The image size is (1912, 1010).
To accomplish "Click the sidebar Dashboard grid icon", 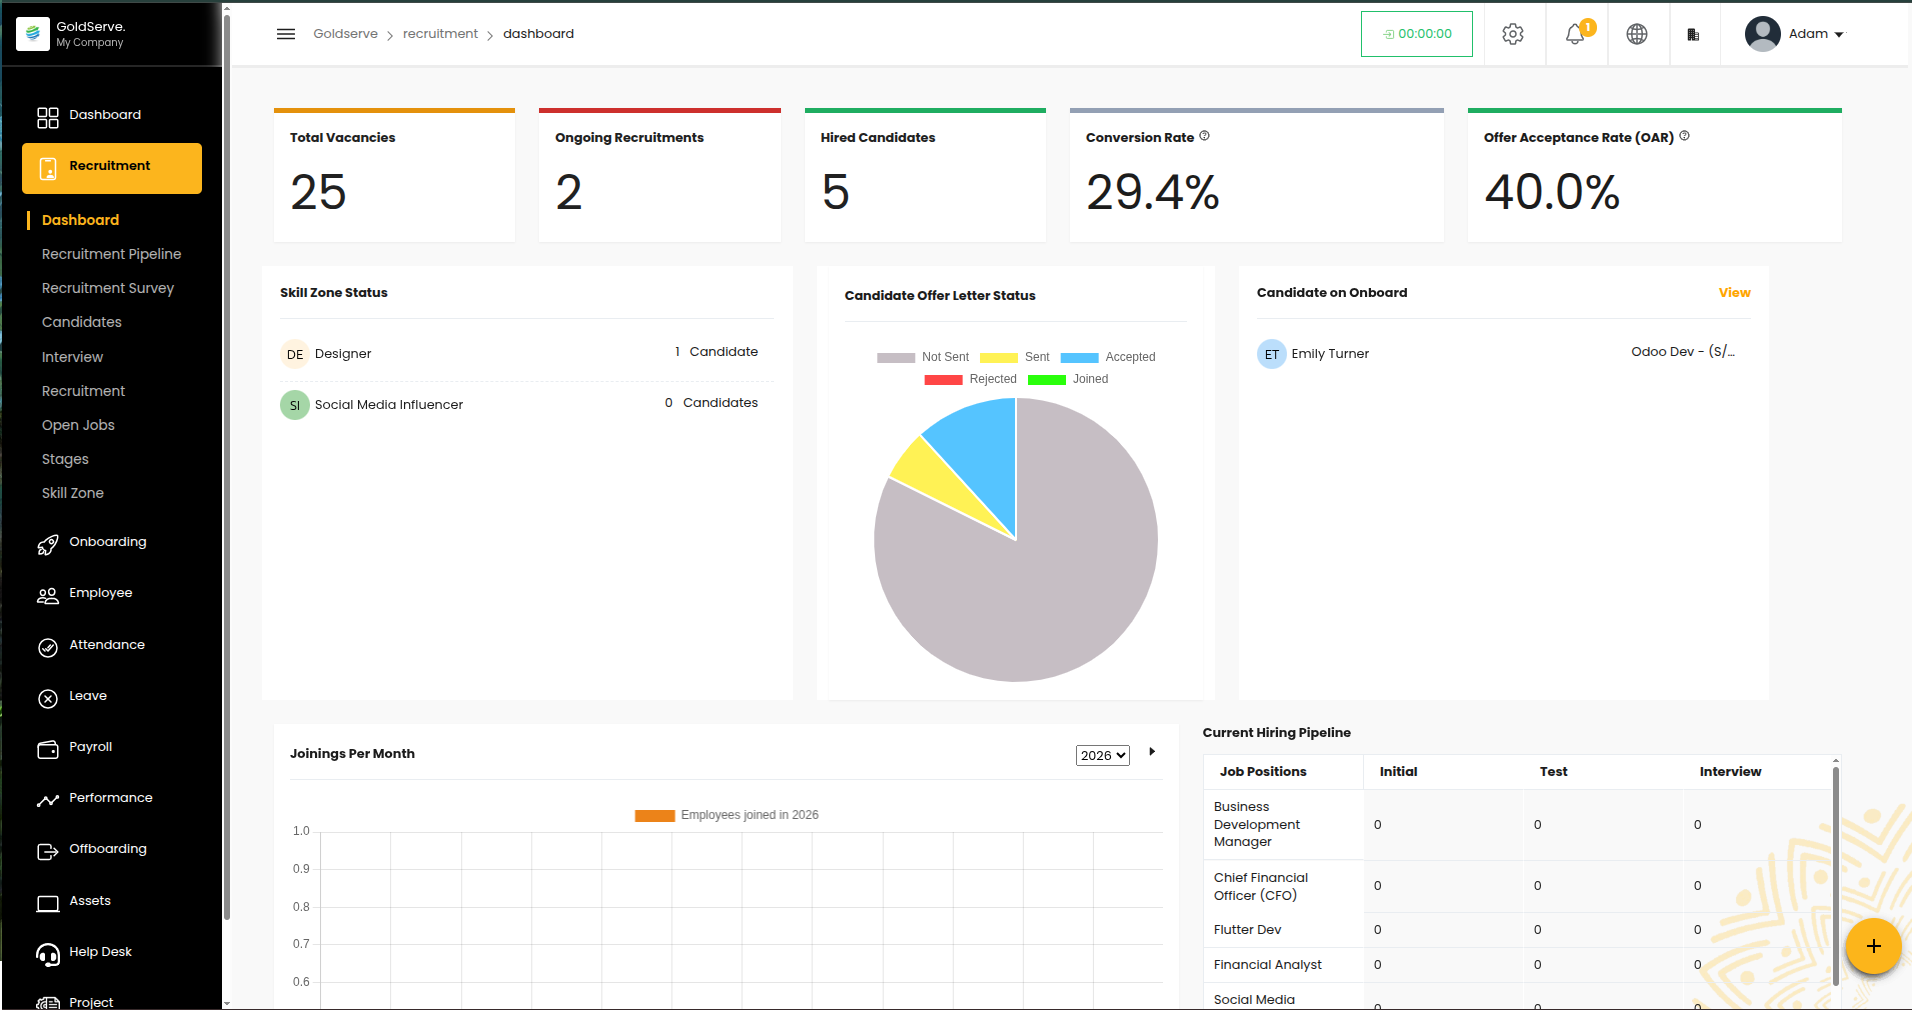I will 48,118.
